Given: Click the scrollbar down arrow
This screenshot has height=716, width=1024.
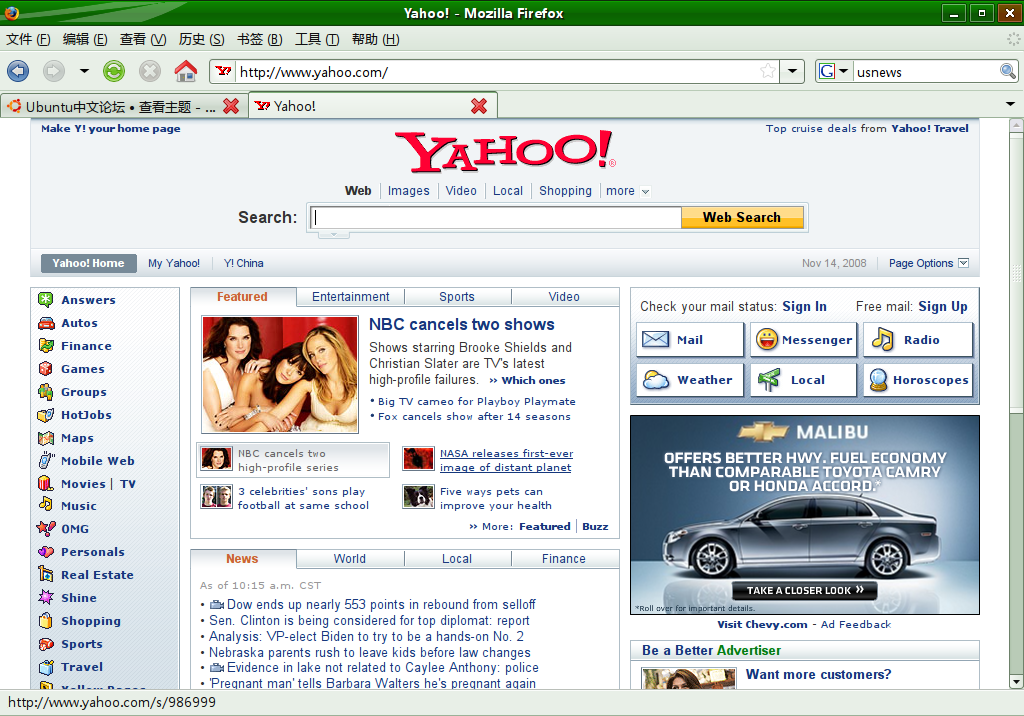Looking at the screenshot, I should (x=1016, y=681).
